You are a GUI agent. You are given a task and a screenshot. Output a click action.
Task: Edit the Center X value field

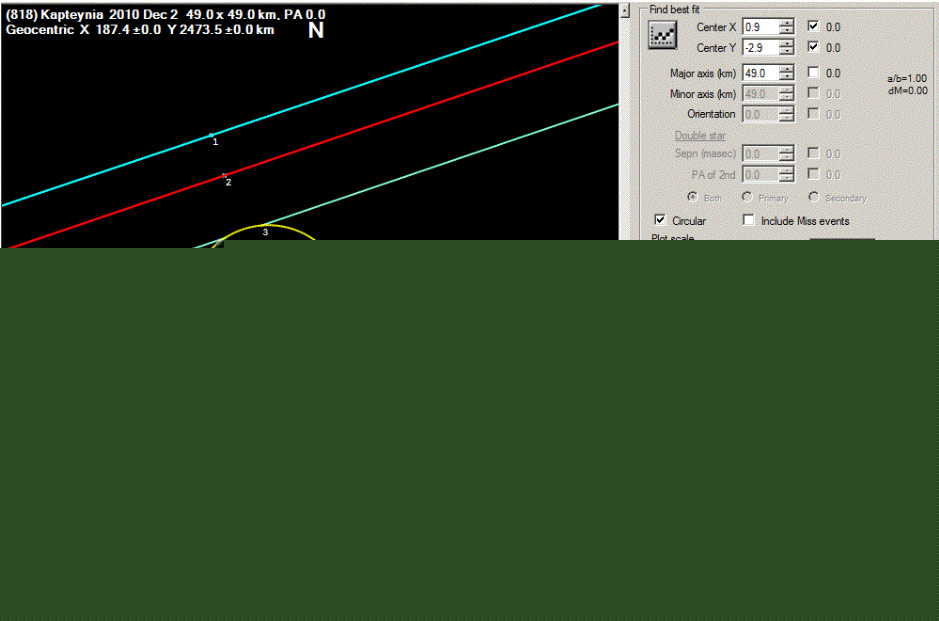pos(761,27)
